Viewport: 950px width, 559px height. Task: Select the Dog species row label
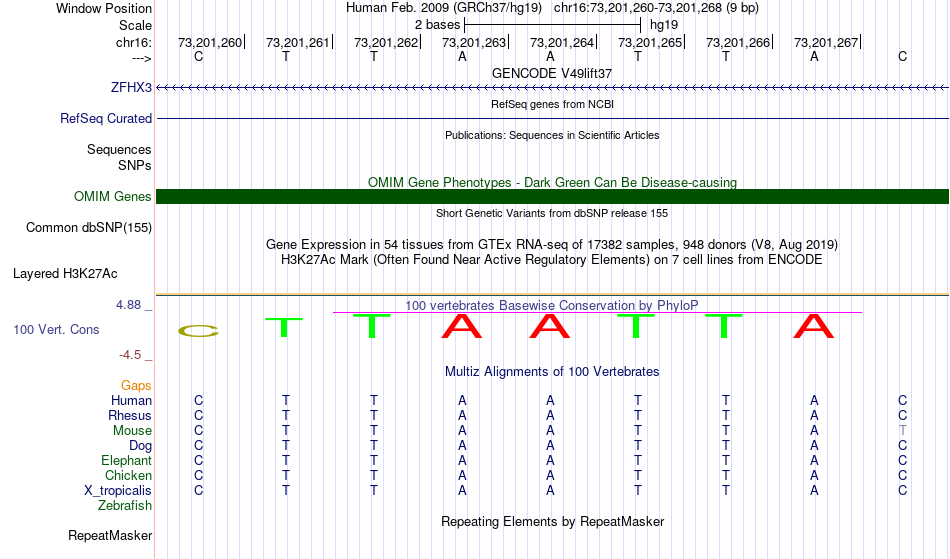[140, 446]
